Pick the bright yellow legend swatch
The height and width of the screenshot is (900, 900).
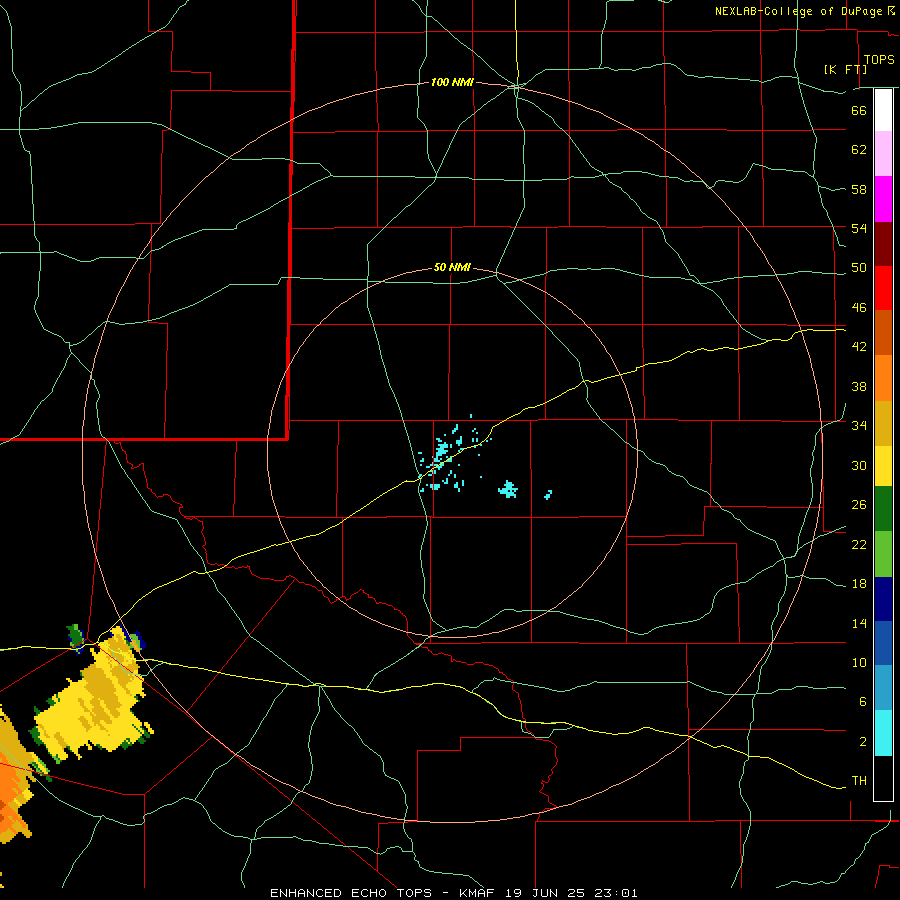[883, 466]
